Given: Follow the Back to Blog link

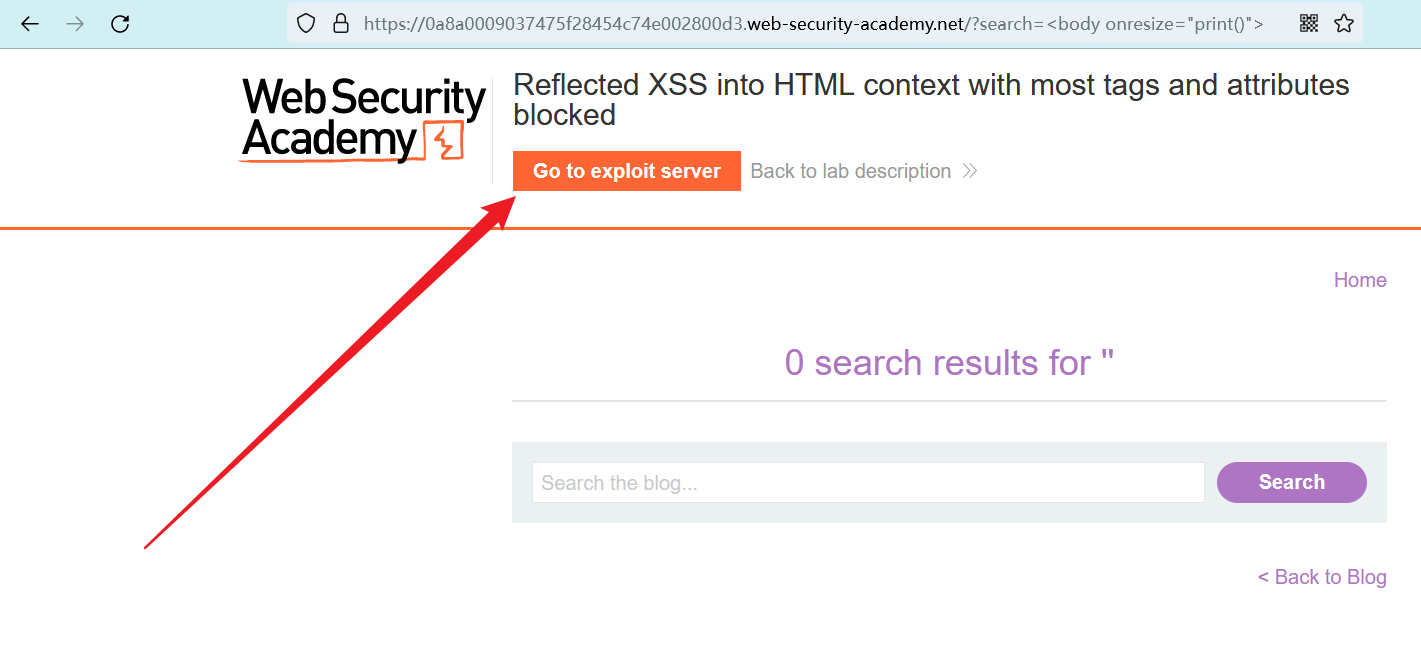Looking at the screenshot, I should [x=1321, y=577].
